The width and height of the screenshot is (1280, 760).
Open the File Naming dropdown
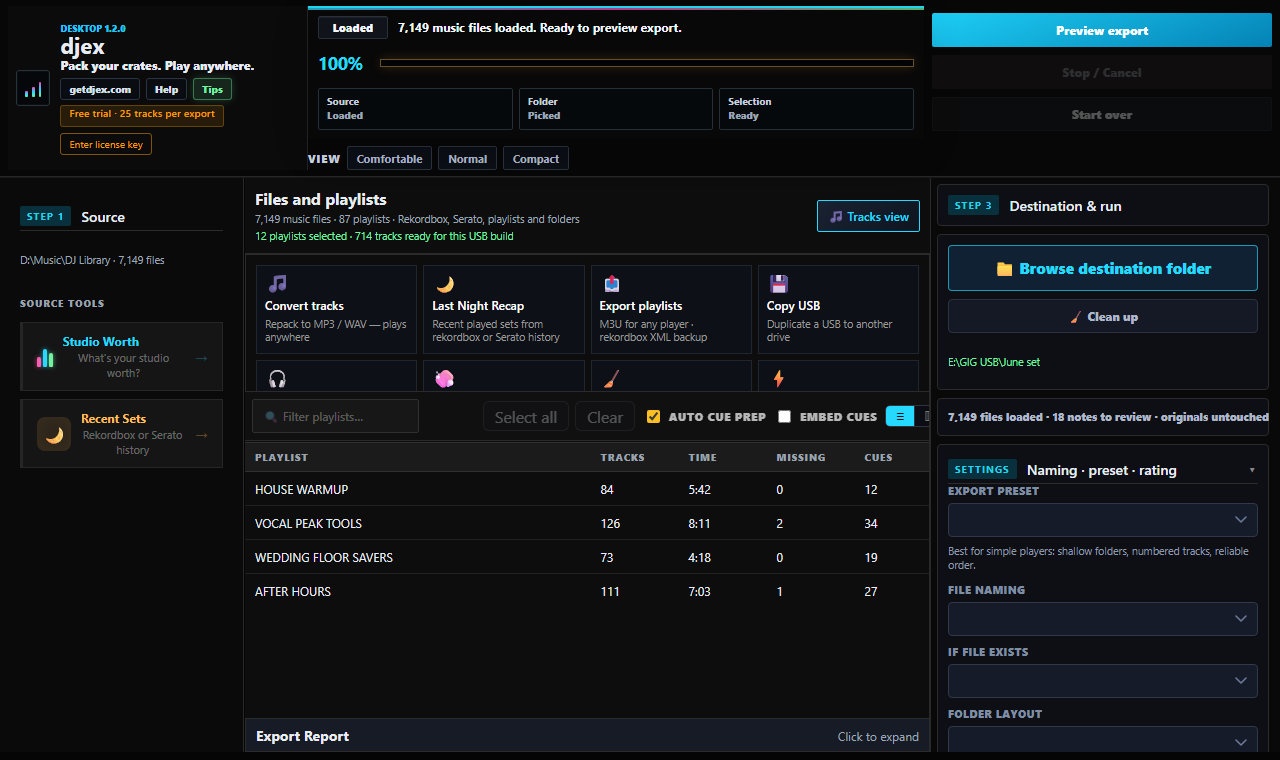pyautogui.click(x=1103, y=619)
